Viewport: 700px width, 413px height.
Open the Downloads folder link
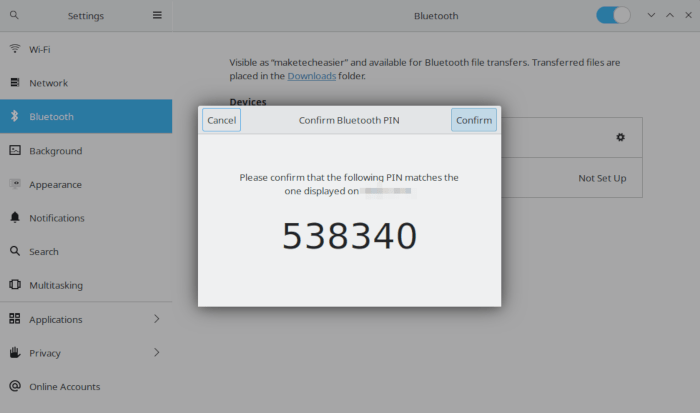point(312,76)
